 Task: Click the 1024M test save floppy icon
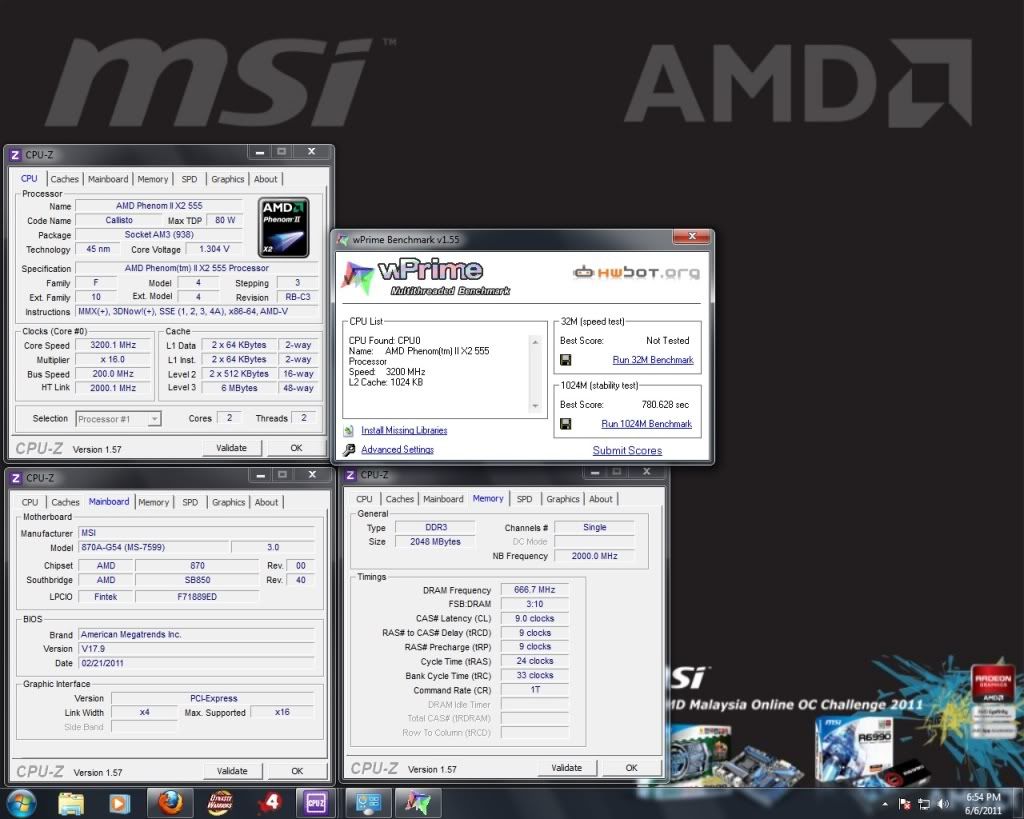566,424
